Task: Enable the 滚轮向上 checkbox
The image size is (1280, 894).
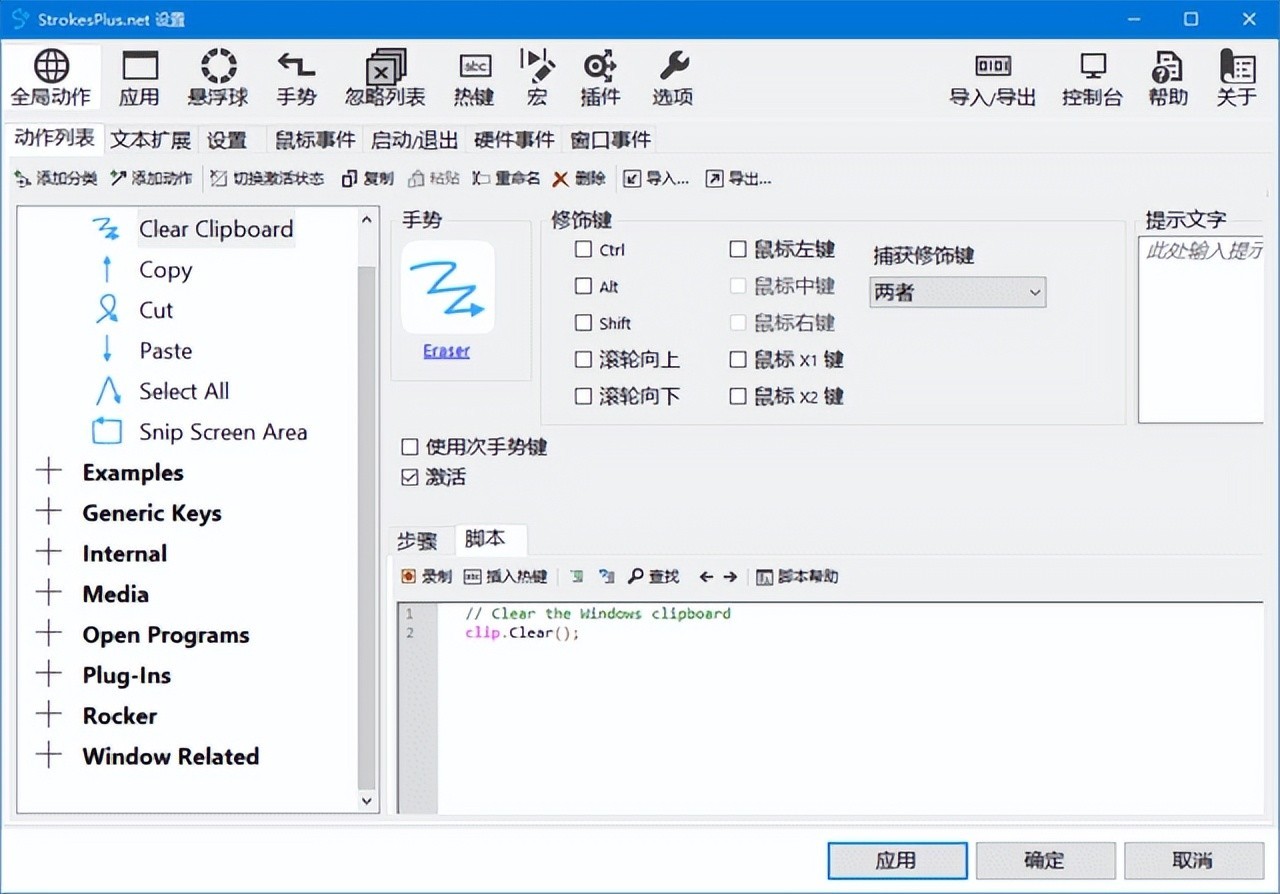Action: pos(584,360)
